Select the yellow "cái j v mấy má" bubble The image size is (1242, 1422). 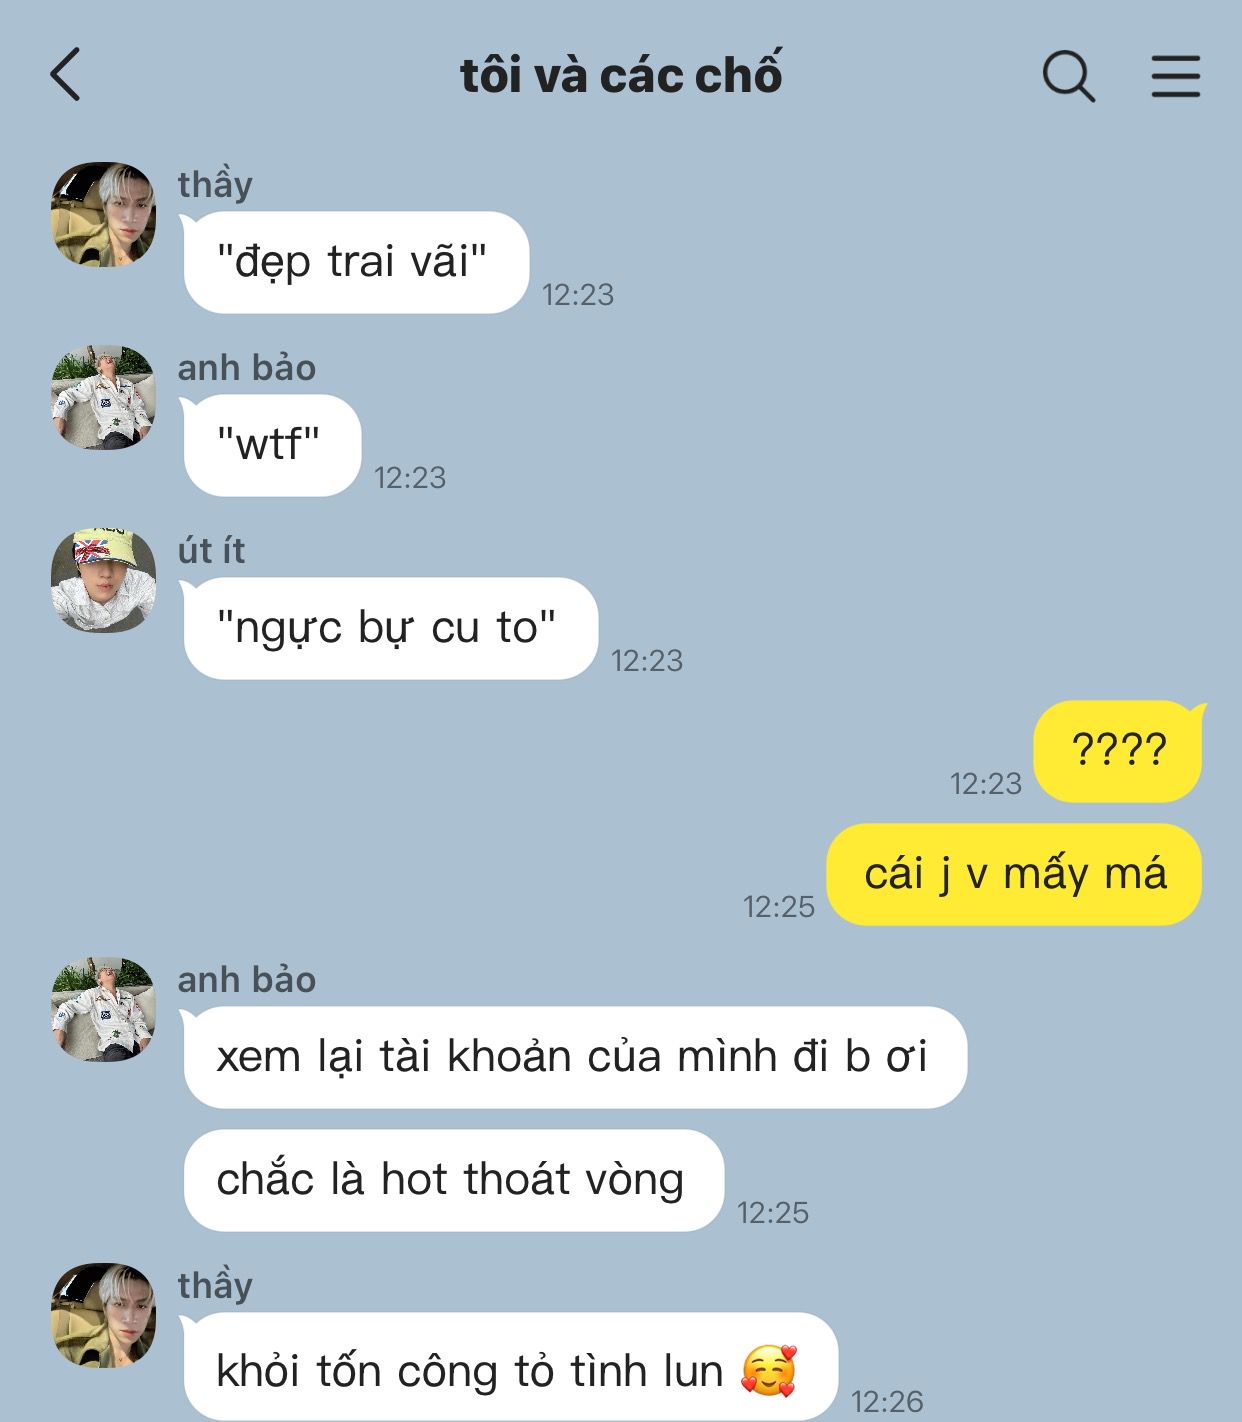tap(1014, 874)
